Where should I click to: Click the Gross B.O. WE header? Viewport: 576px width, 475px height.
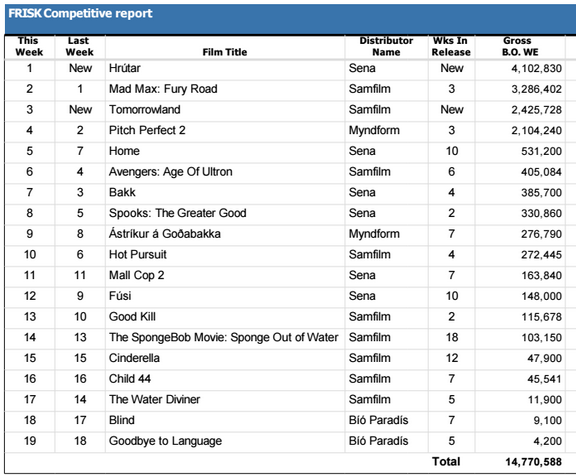520,46
